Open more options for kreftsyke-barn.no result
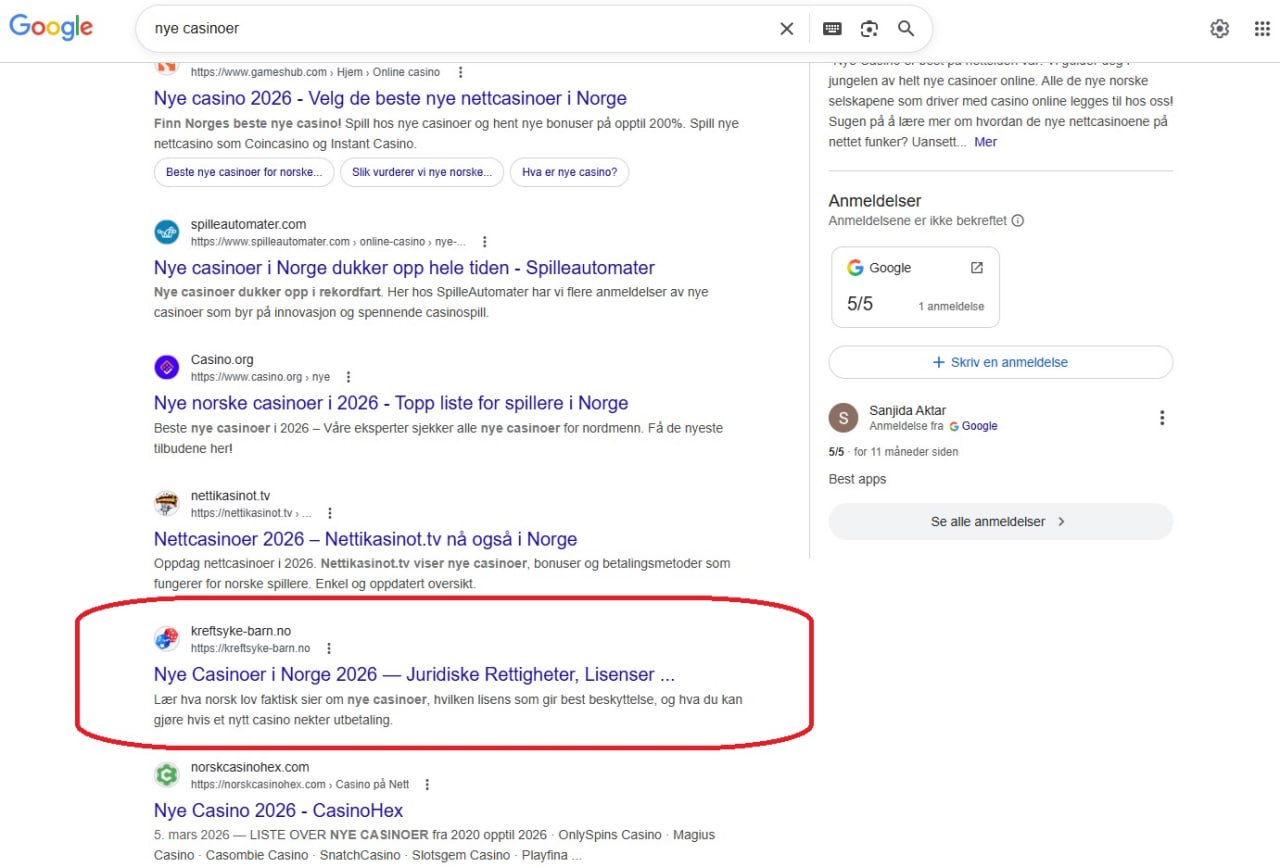The width and height of the screenshot is (1280, 867). click(x=329, y=648)
